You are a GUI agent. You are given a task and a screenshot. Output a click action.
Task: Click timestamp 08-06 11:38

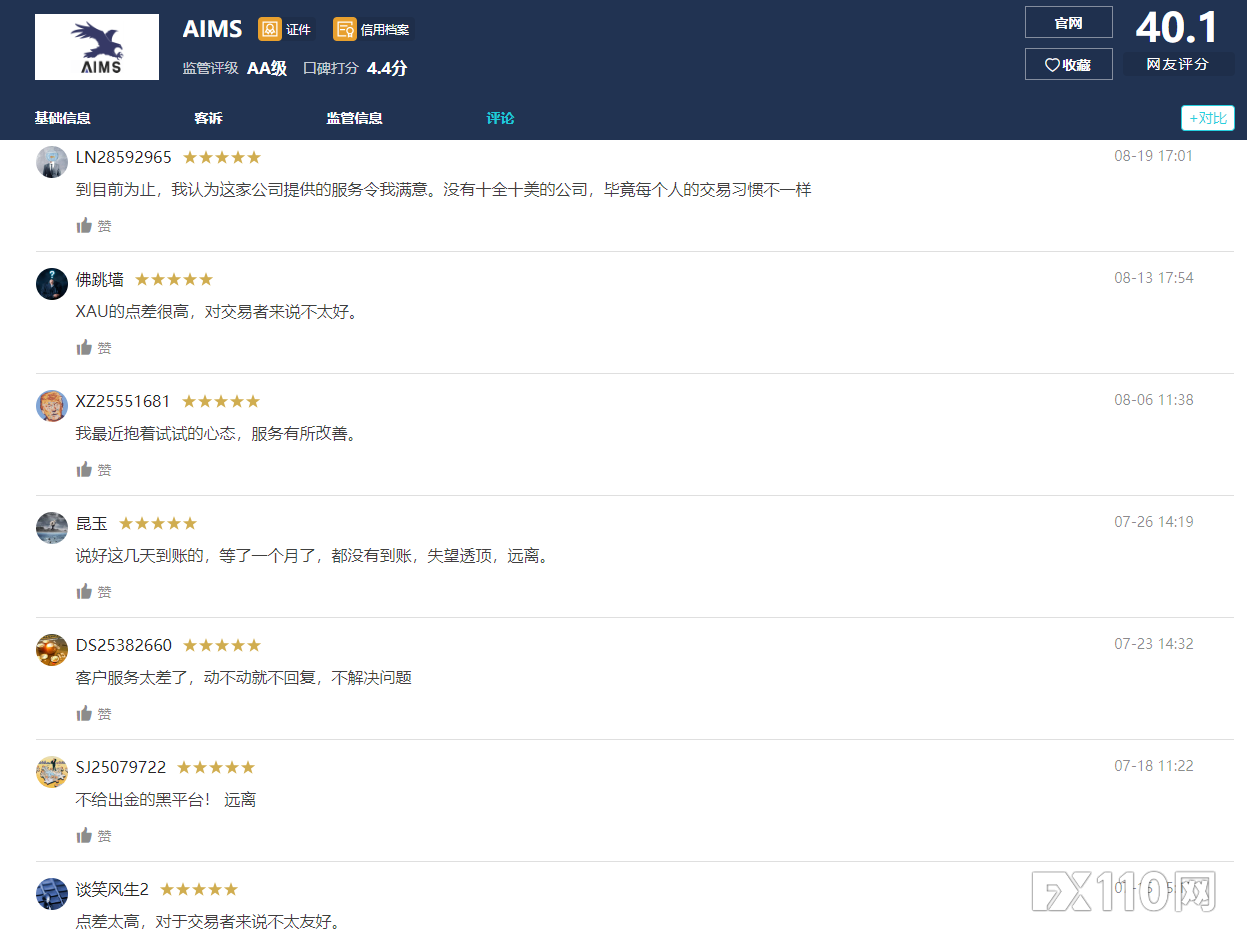[1154, 400]
